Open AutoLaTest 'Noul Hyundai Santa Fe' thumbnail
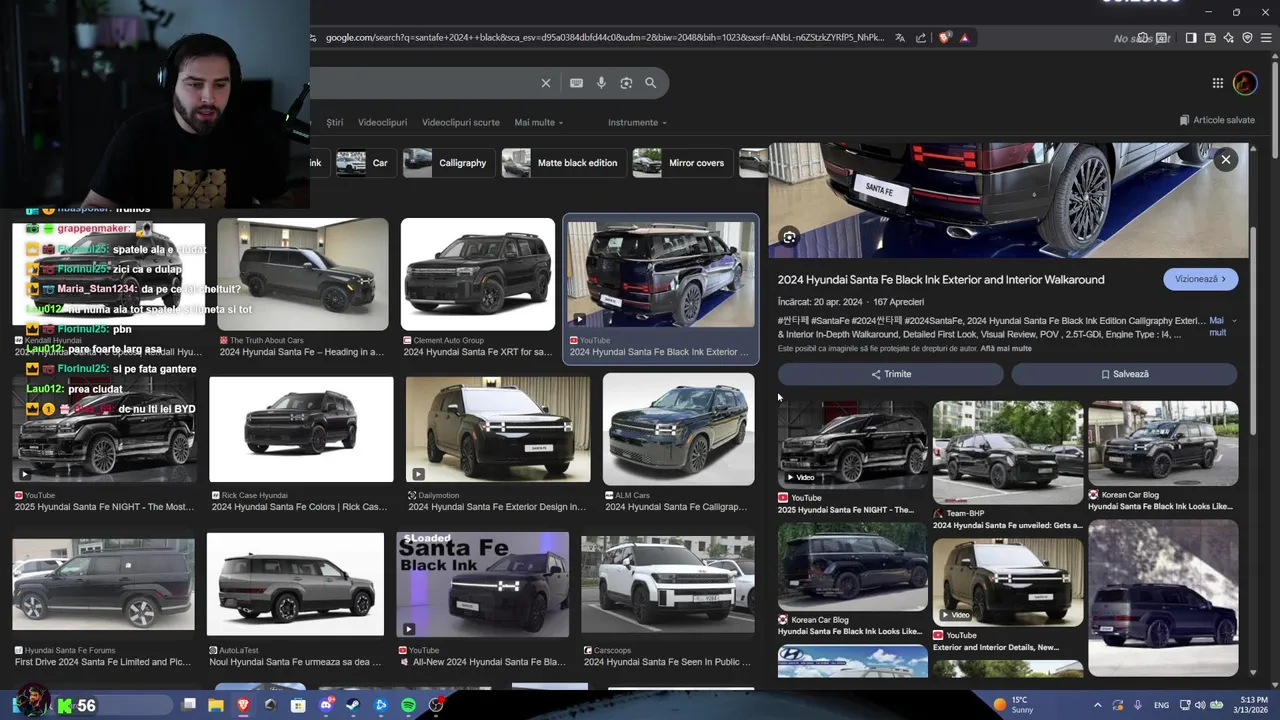1280x720 pixels. (x=295, y=584)
